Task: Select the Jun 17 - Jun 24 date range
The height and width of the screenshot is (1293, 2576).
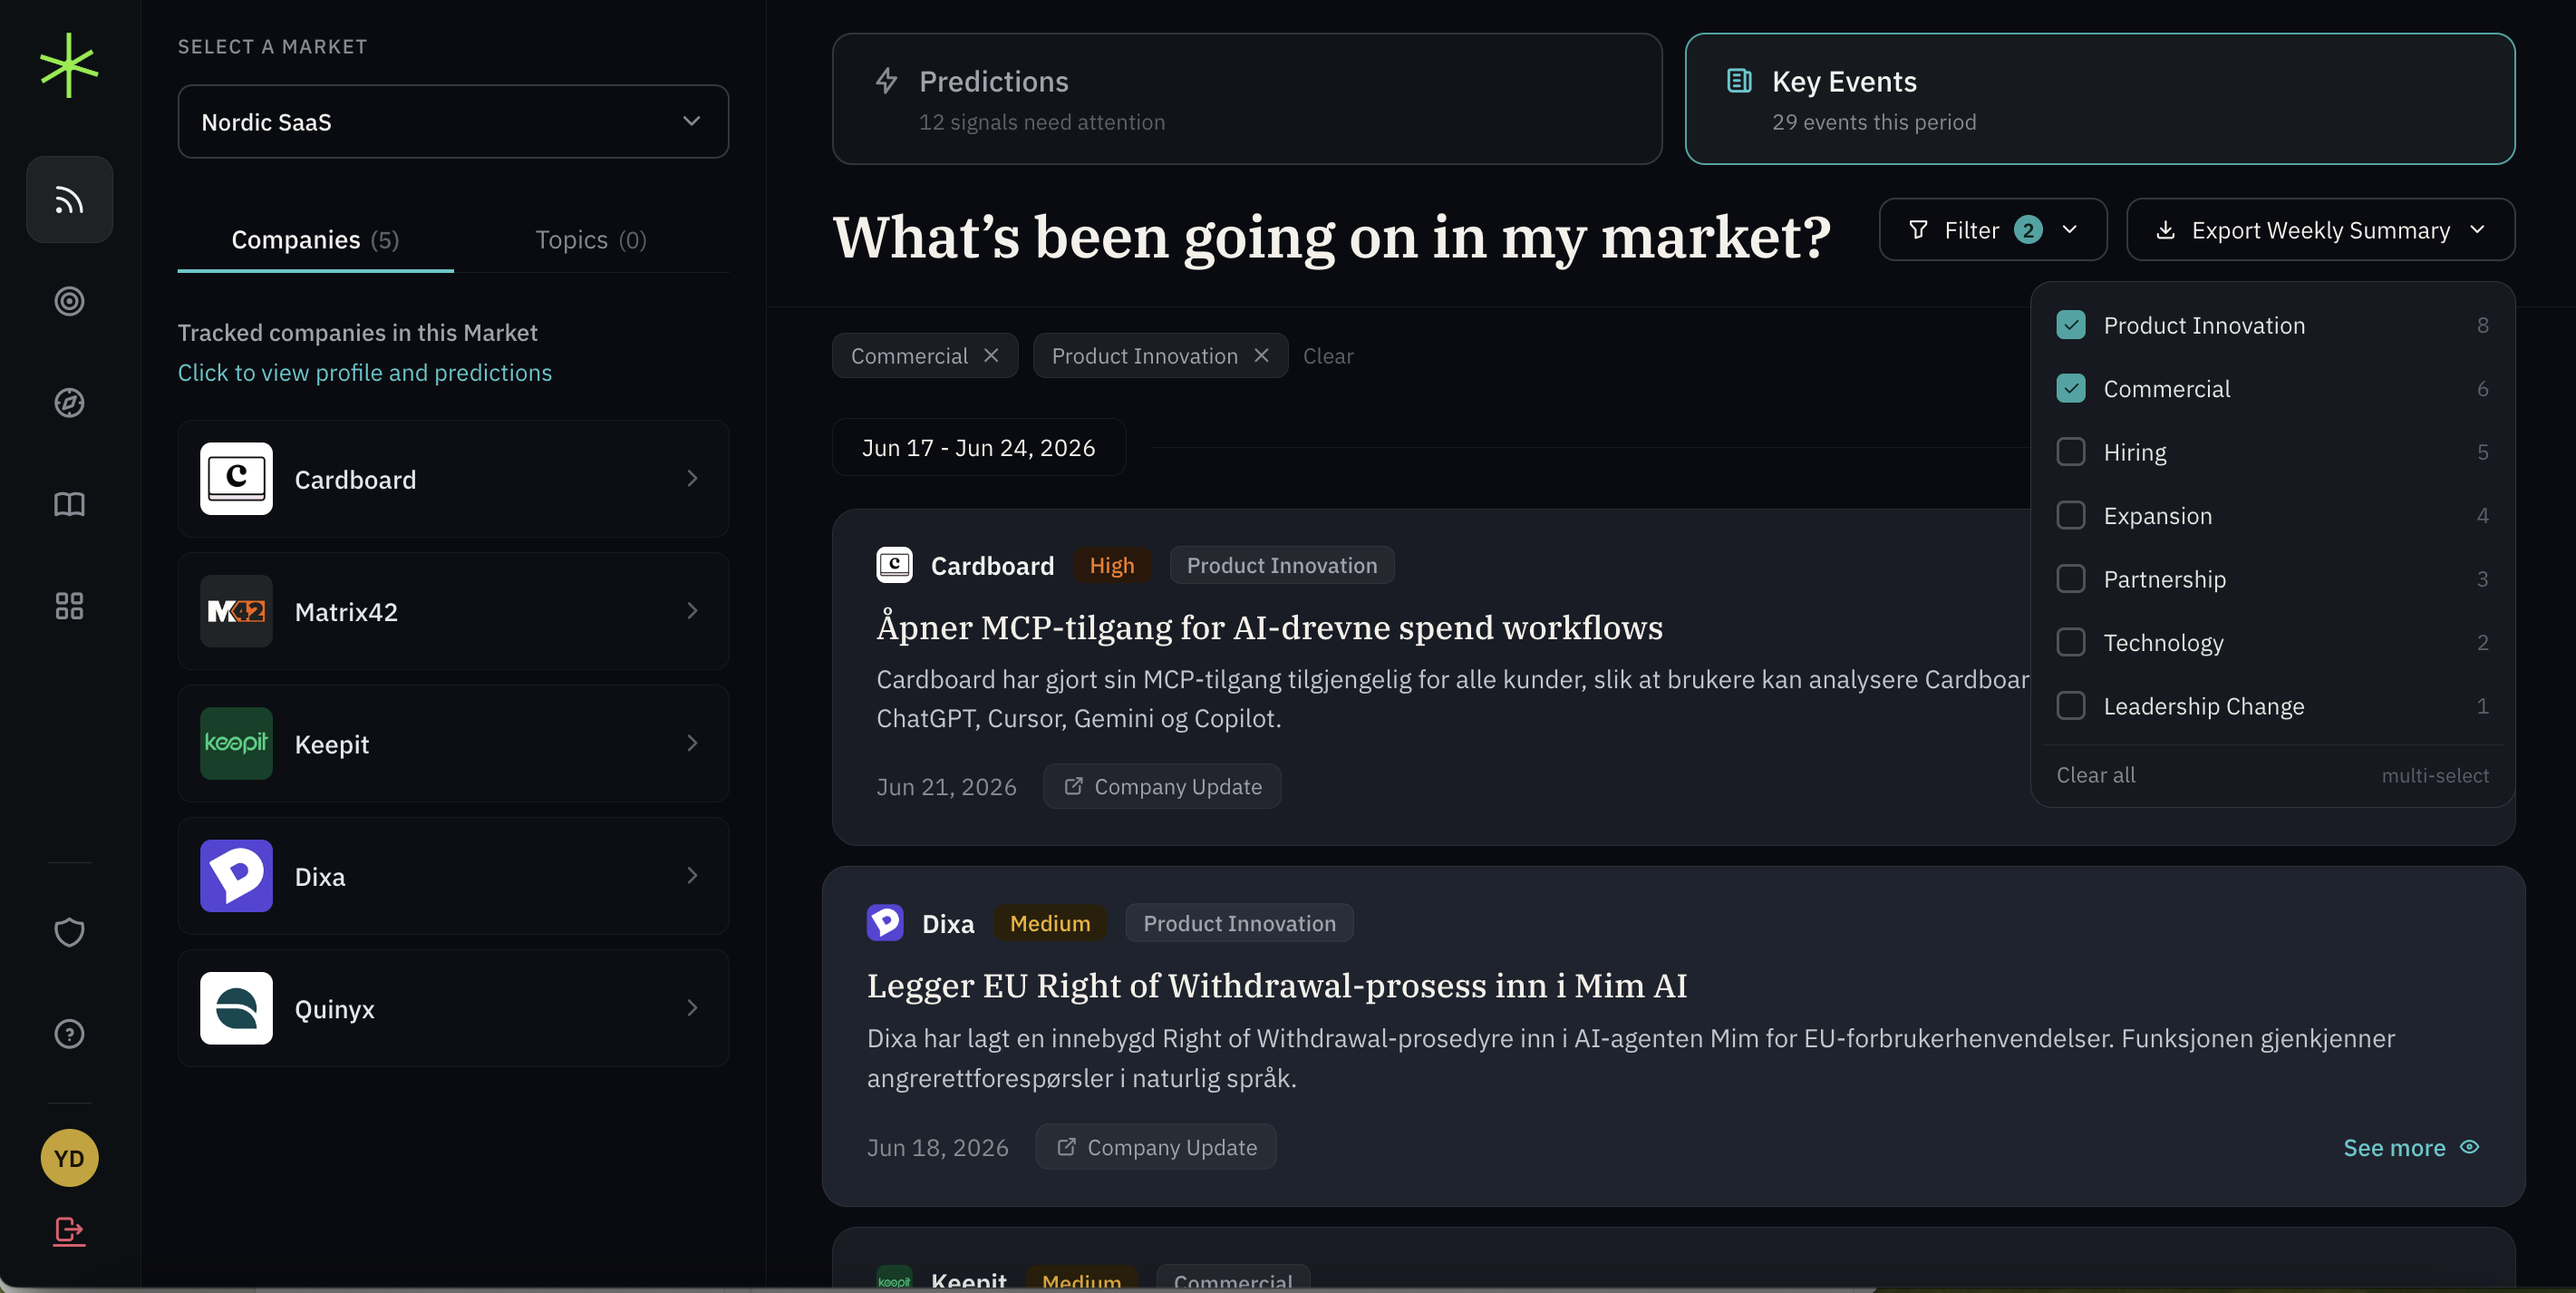Action: point(979,447)
